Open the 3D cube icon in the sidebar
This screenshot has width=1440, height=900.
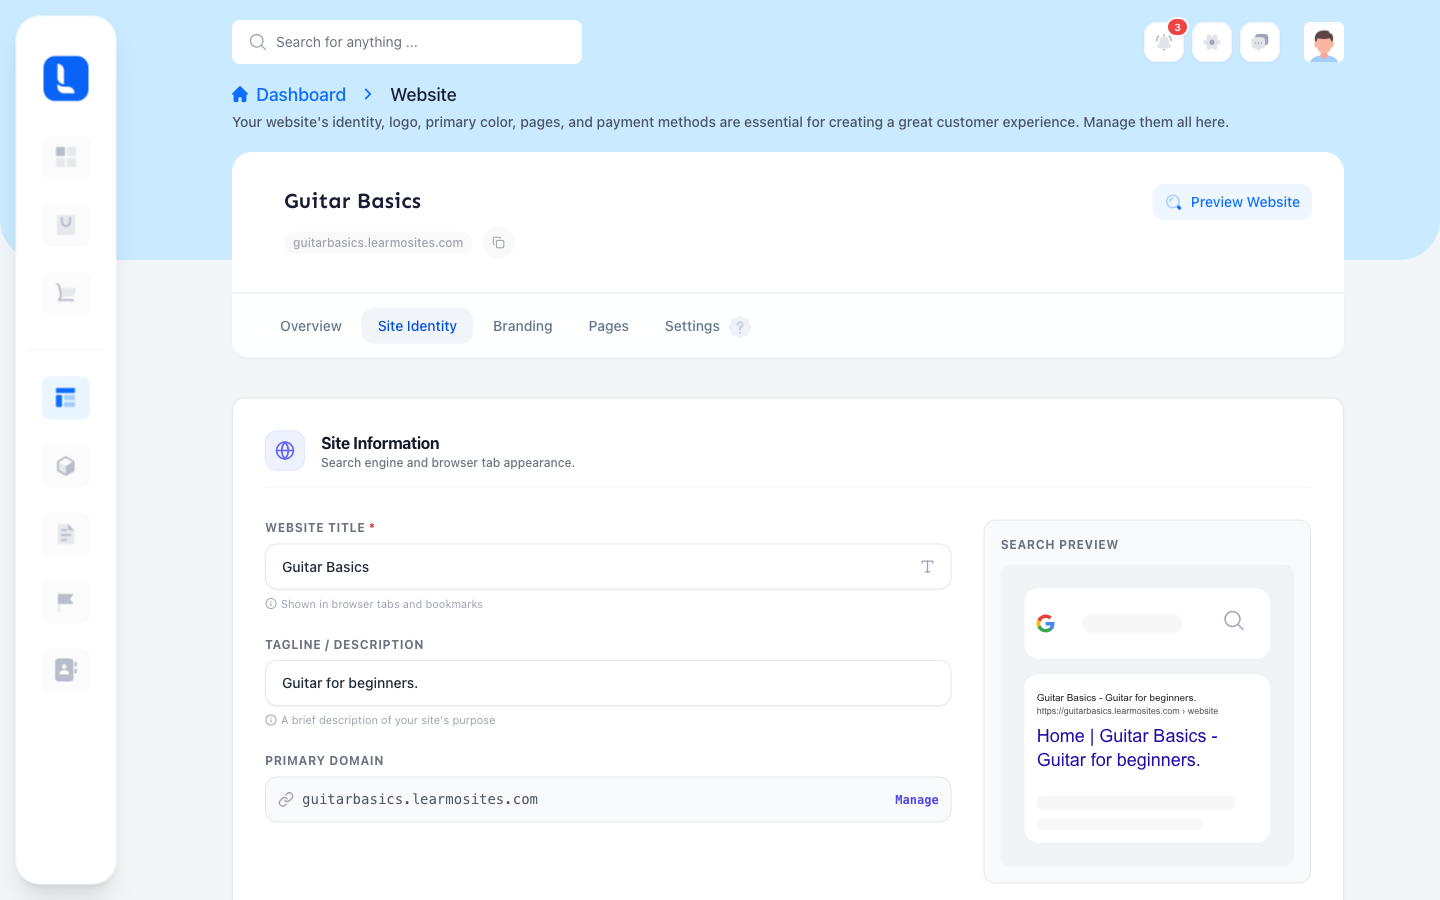point(66,466)
